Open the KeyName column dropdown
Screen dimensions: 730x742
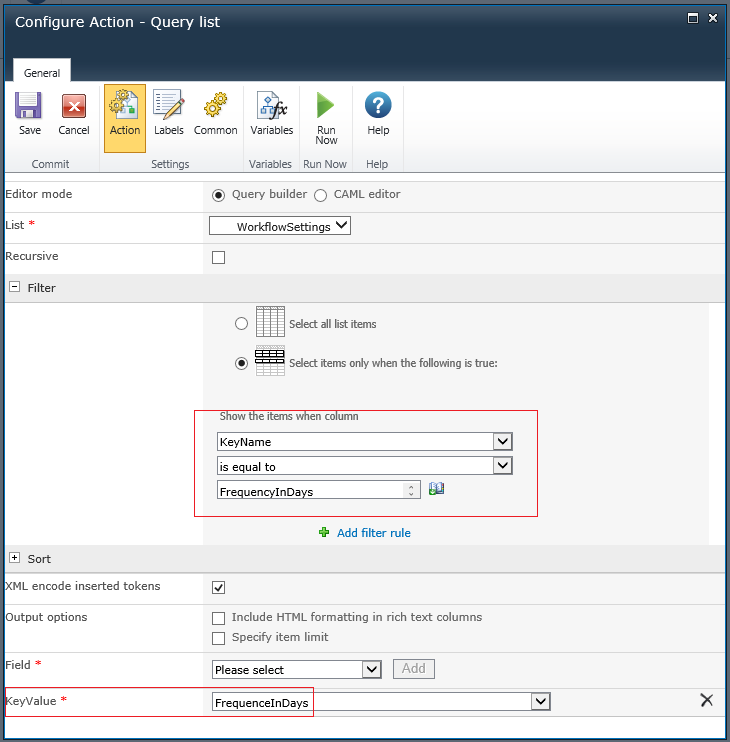[365, 442]
